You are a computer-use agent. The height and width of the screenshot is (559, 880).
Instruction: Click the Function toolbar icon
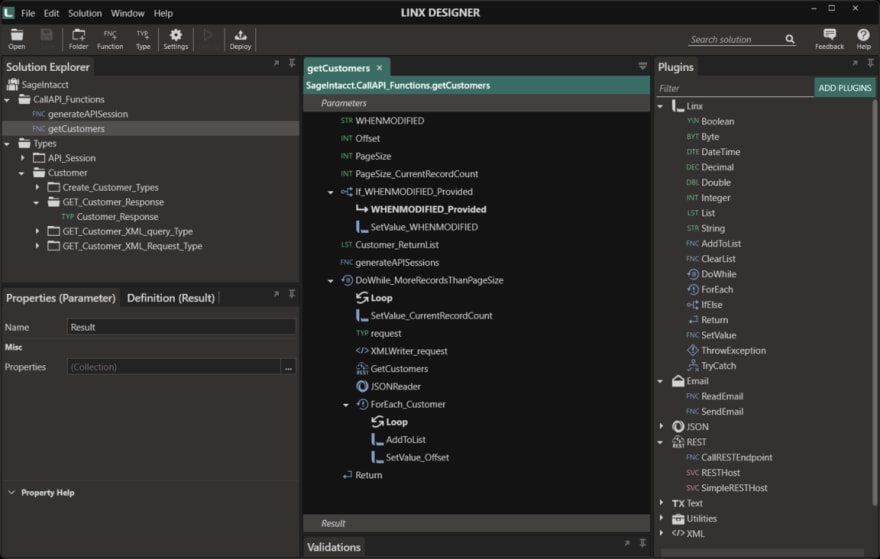(x=110, y=39)
